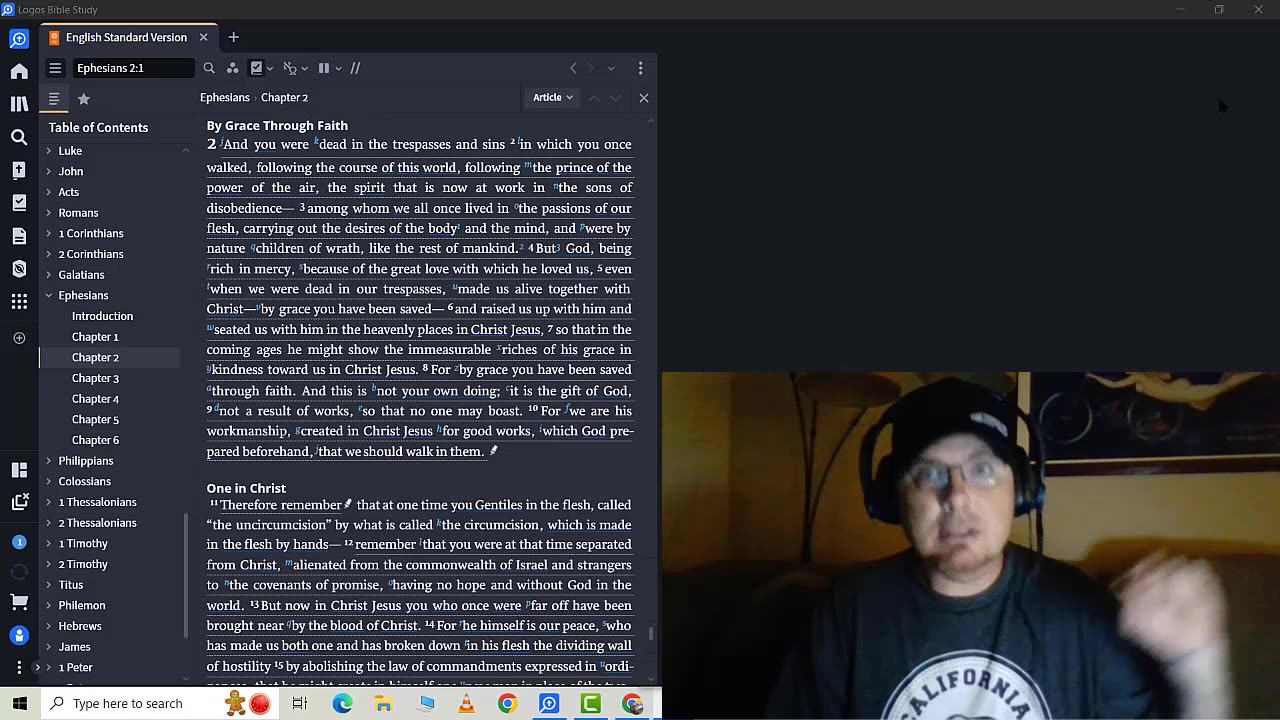Click the add shortcut plus icon in sidebar
Image resolution: width=1280 pixels, height=720 pixels.
19,338
